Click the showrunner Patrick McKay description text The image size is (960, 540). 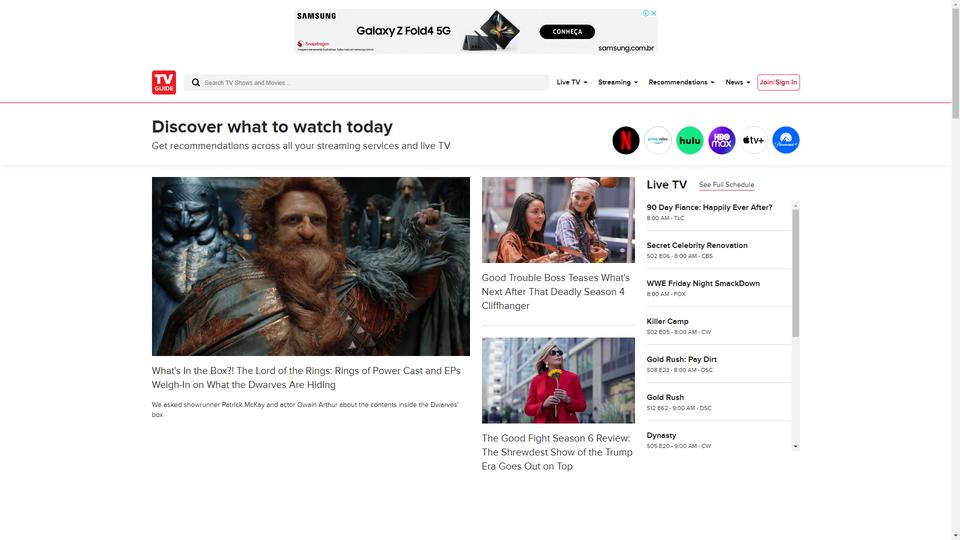point(305,410)
